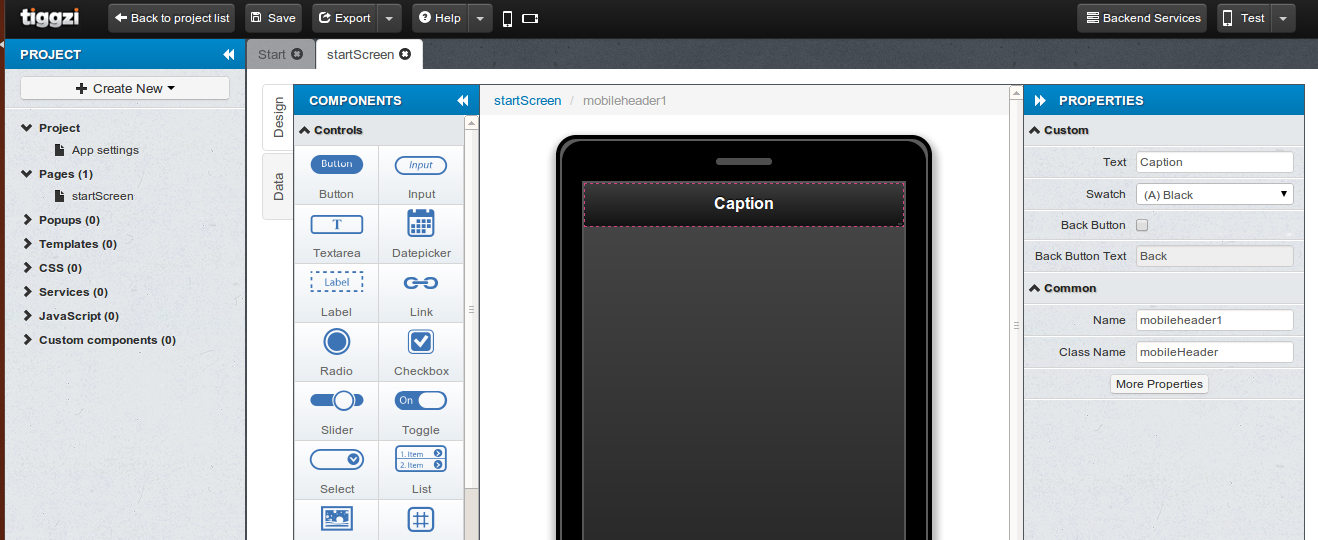This screenshot has height=540, width=1318.
Task: Switch to the Start tab
Action: (x=271, y=54)
